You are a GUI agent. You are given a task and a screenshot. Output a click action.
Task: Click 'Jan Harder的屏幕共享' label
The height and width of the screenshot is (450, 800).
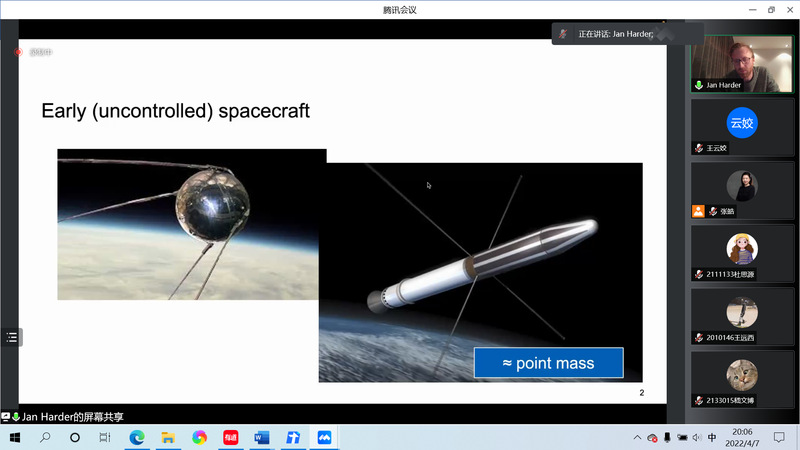(72, 417)
